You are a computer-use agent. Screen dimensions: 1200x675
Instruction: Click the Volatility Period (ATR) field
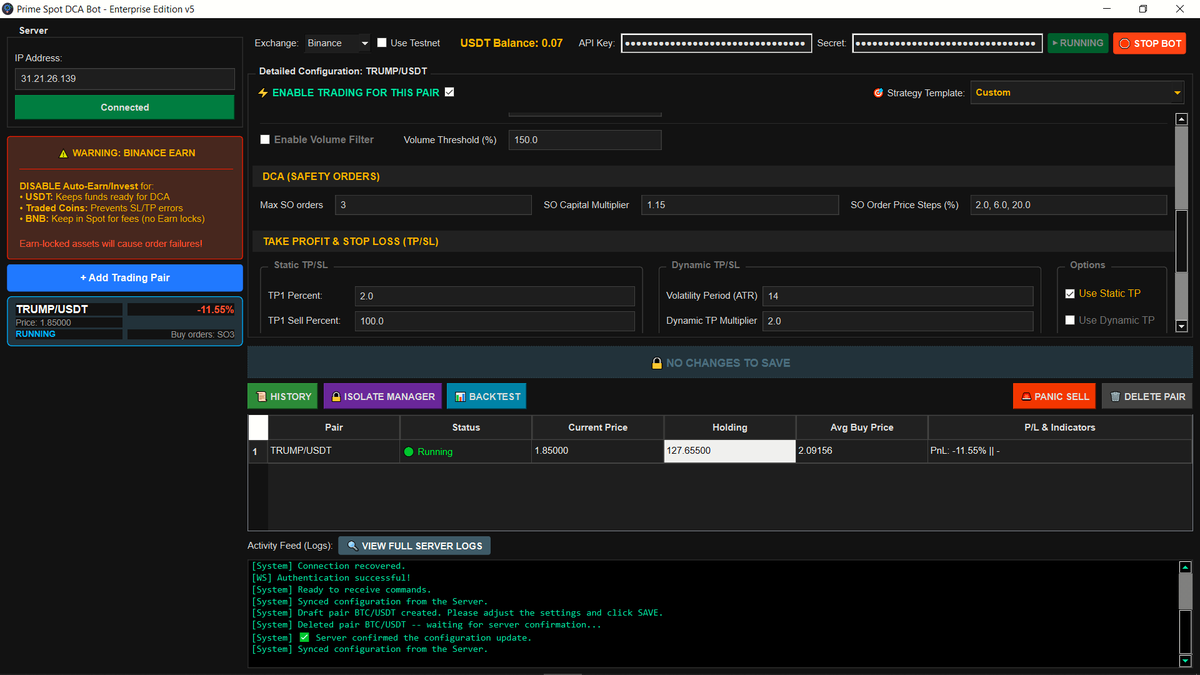click(x=898, y=296)
